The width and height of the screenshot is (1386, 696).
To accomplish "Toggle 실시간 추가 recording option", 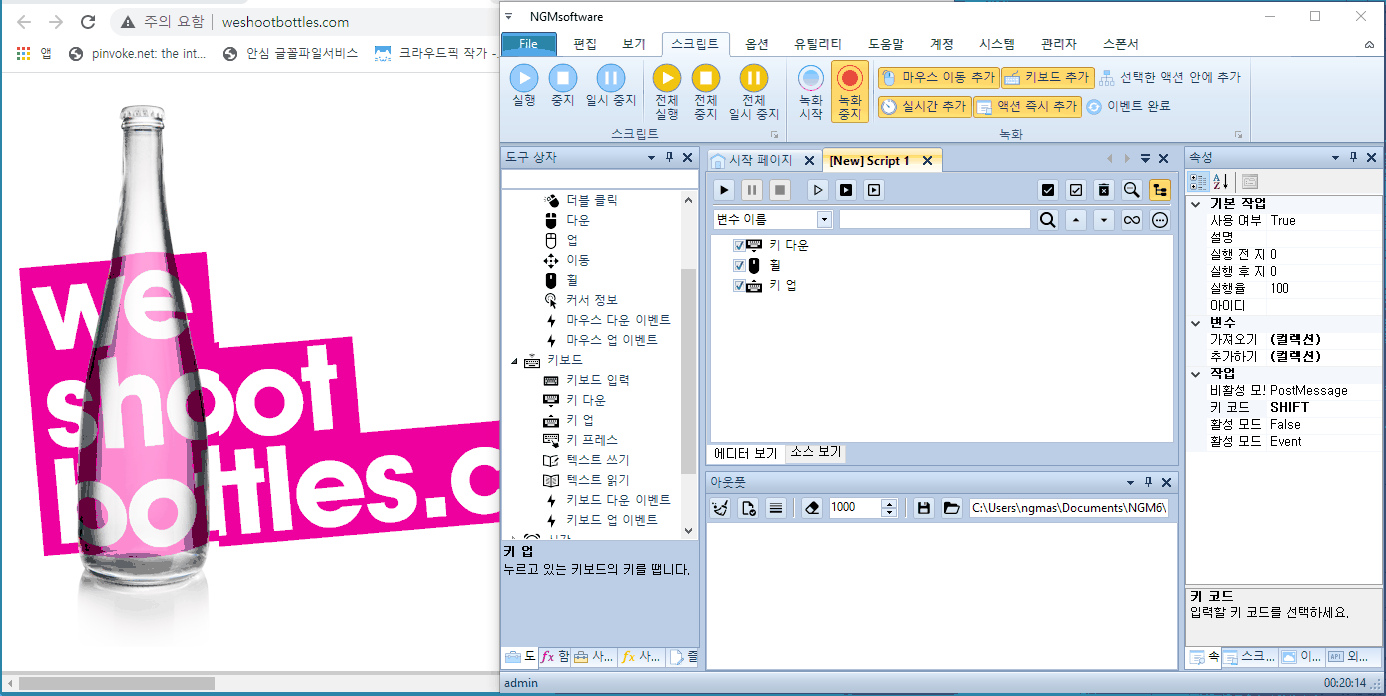I will coord(924,106).
